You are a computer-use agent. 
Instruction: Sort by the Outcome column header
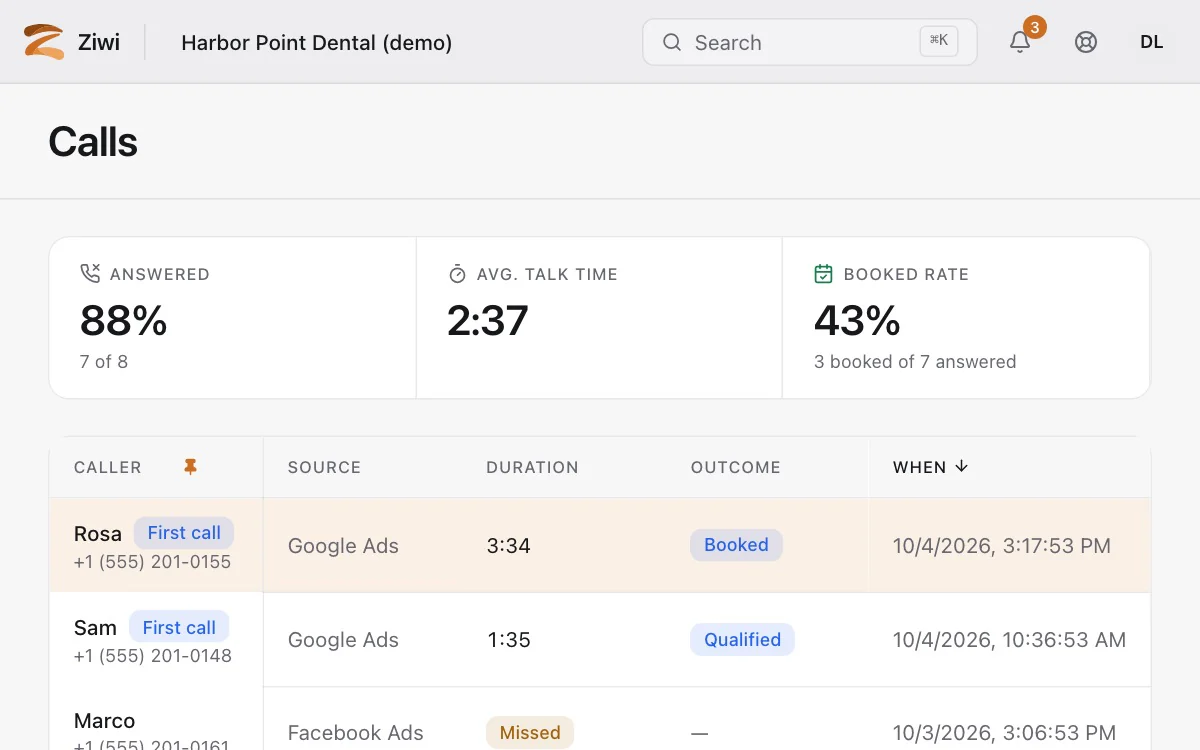[735, 467]
